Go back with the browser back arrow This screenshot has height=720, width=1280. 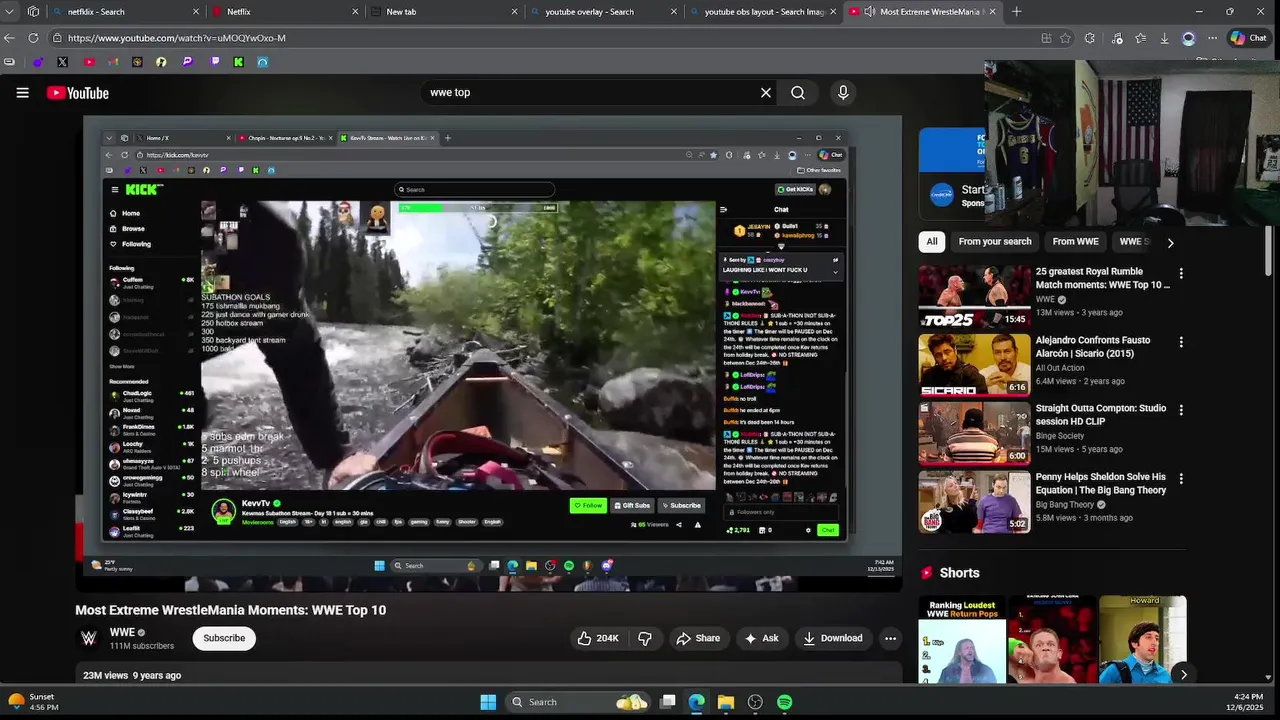[x=10, y=38]
